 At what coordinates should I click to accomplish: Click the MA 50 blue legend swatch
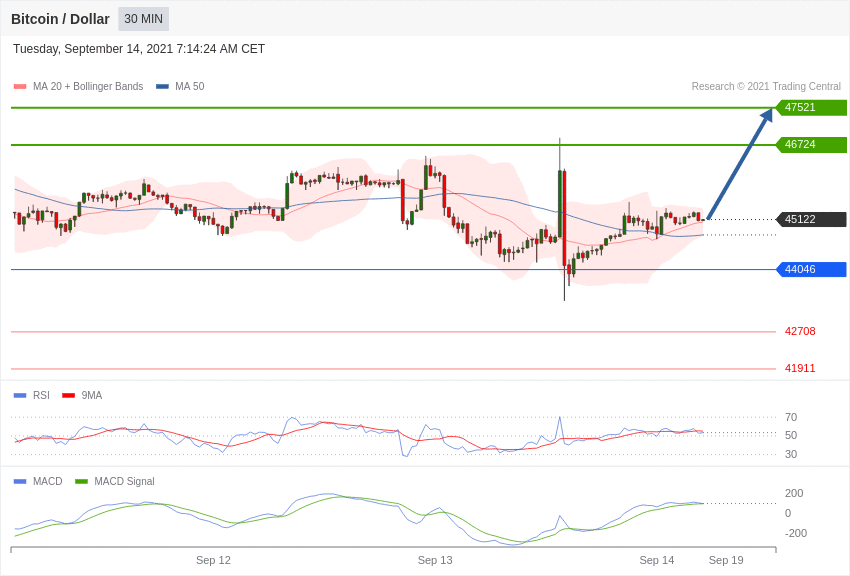[162, 87]
